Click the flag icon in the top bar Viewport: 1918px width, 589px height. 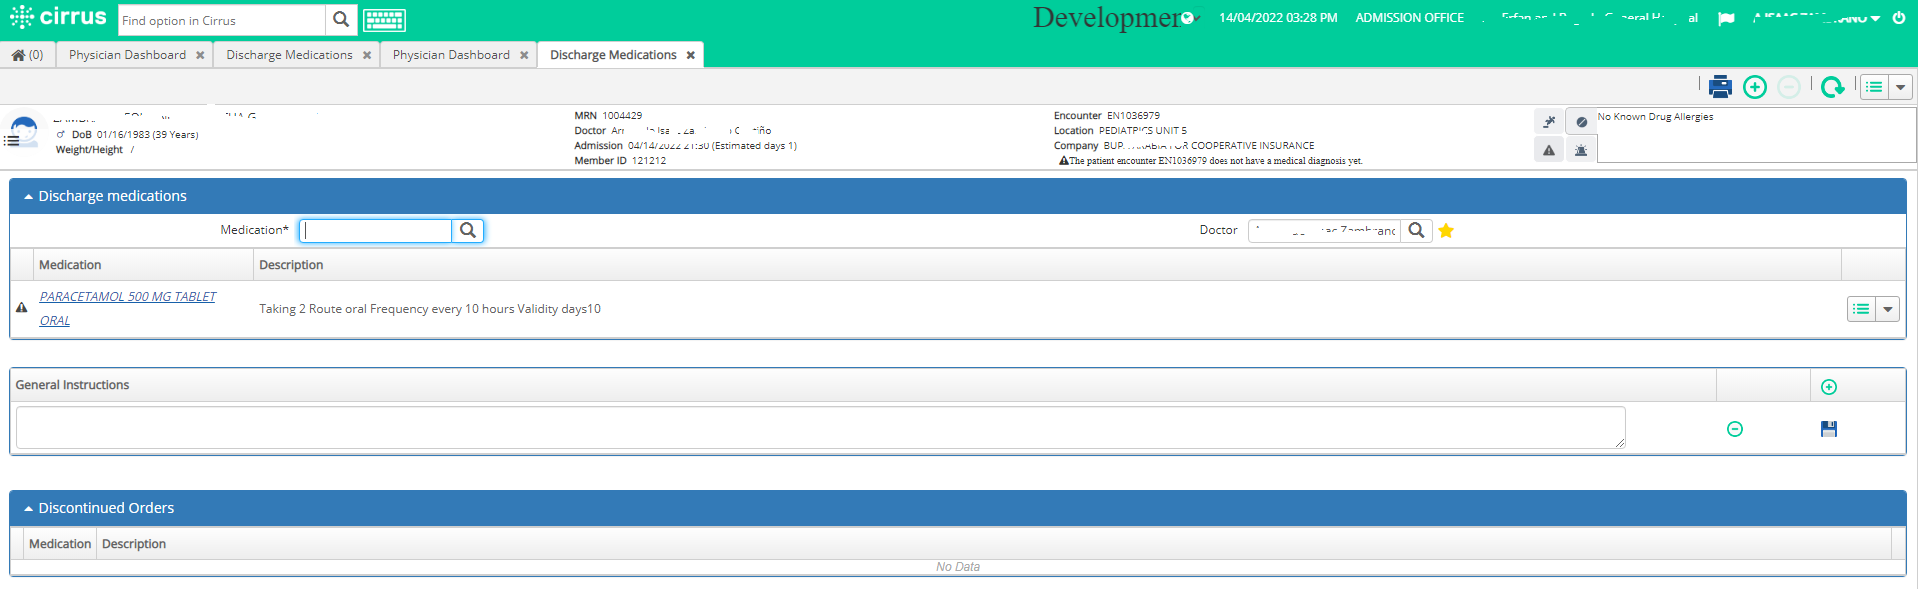(x=1726, y=18)
